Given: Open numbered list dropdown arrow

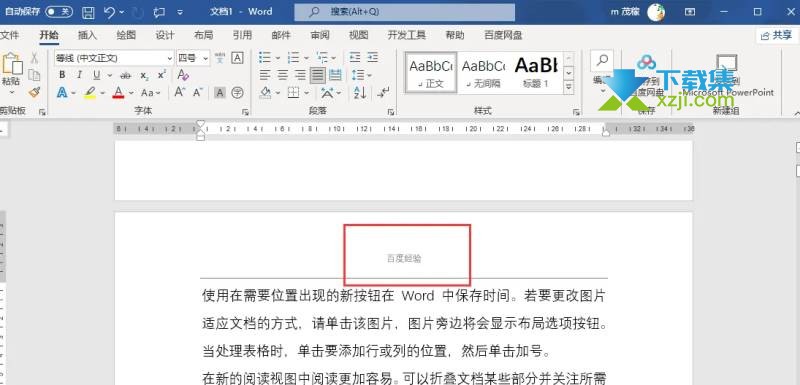Looking at the screenshot, I should click(x=306, y=58).
